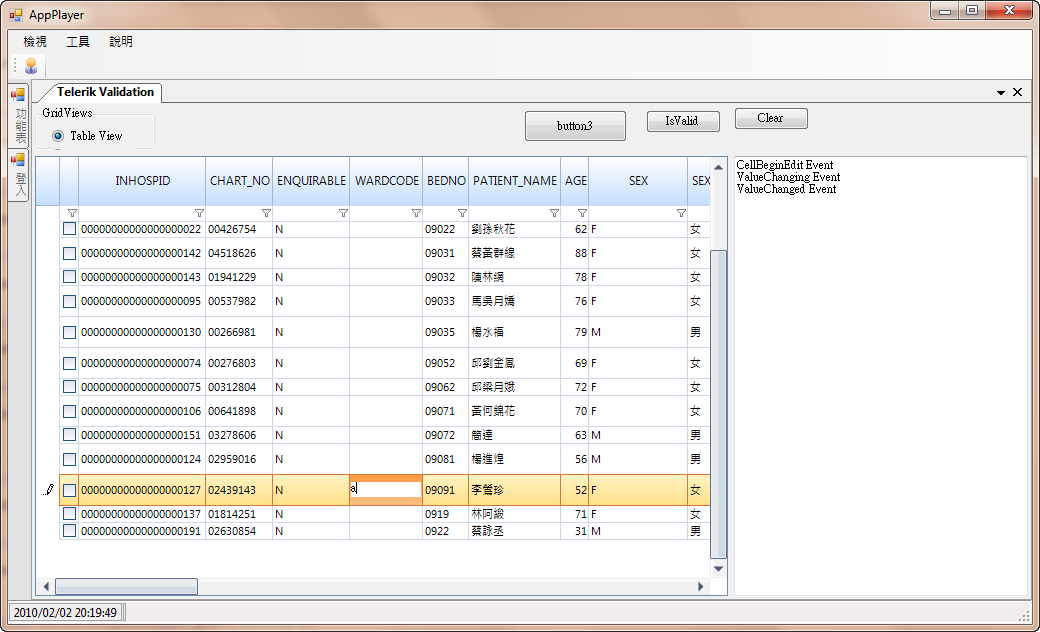Check the row checkbox for 0000000000000000022
This screenshot has width=1040, height=632.
coord(69,229)
